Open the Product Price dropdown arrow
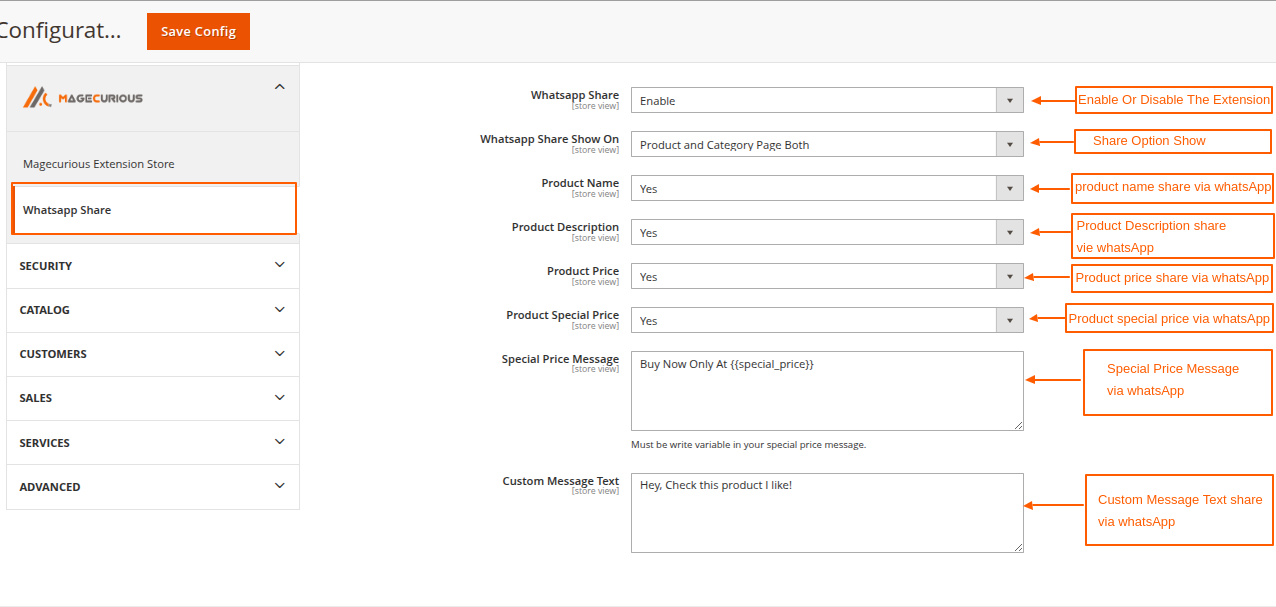This screenshot has width=1276, height=607. [1010, 276]
